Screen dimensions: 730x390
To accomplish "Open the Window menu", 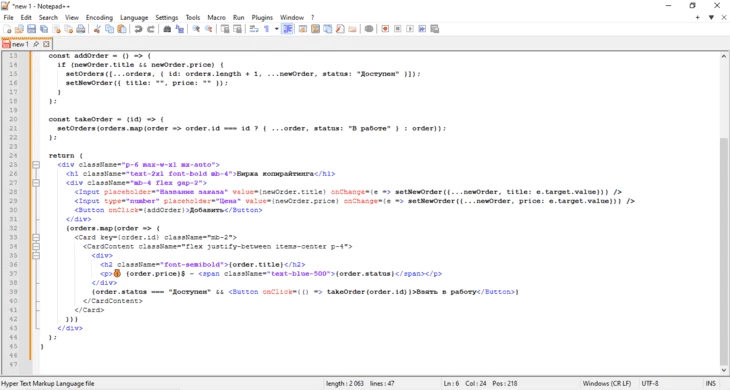I will [x=292, y=17].
